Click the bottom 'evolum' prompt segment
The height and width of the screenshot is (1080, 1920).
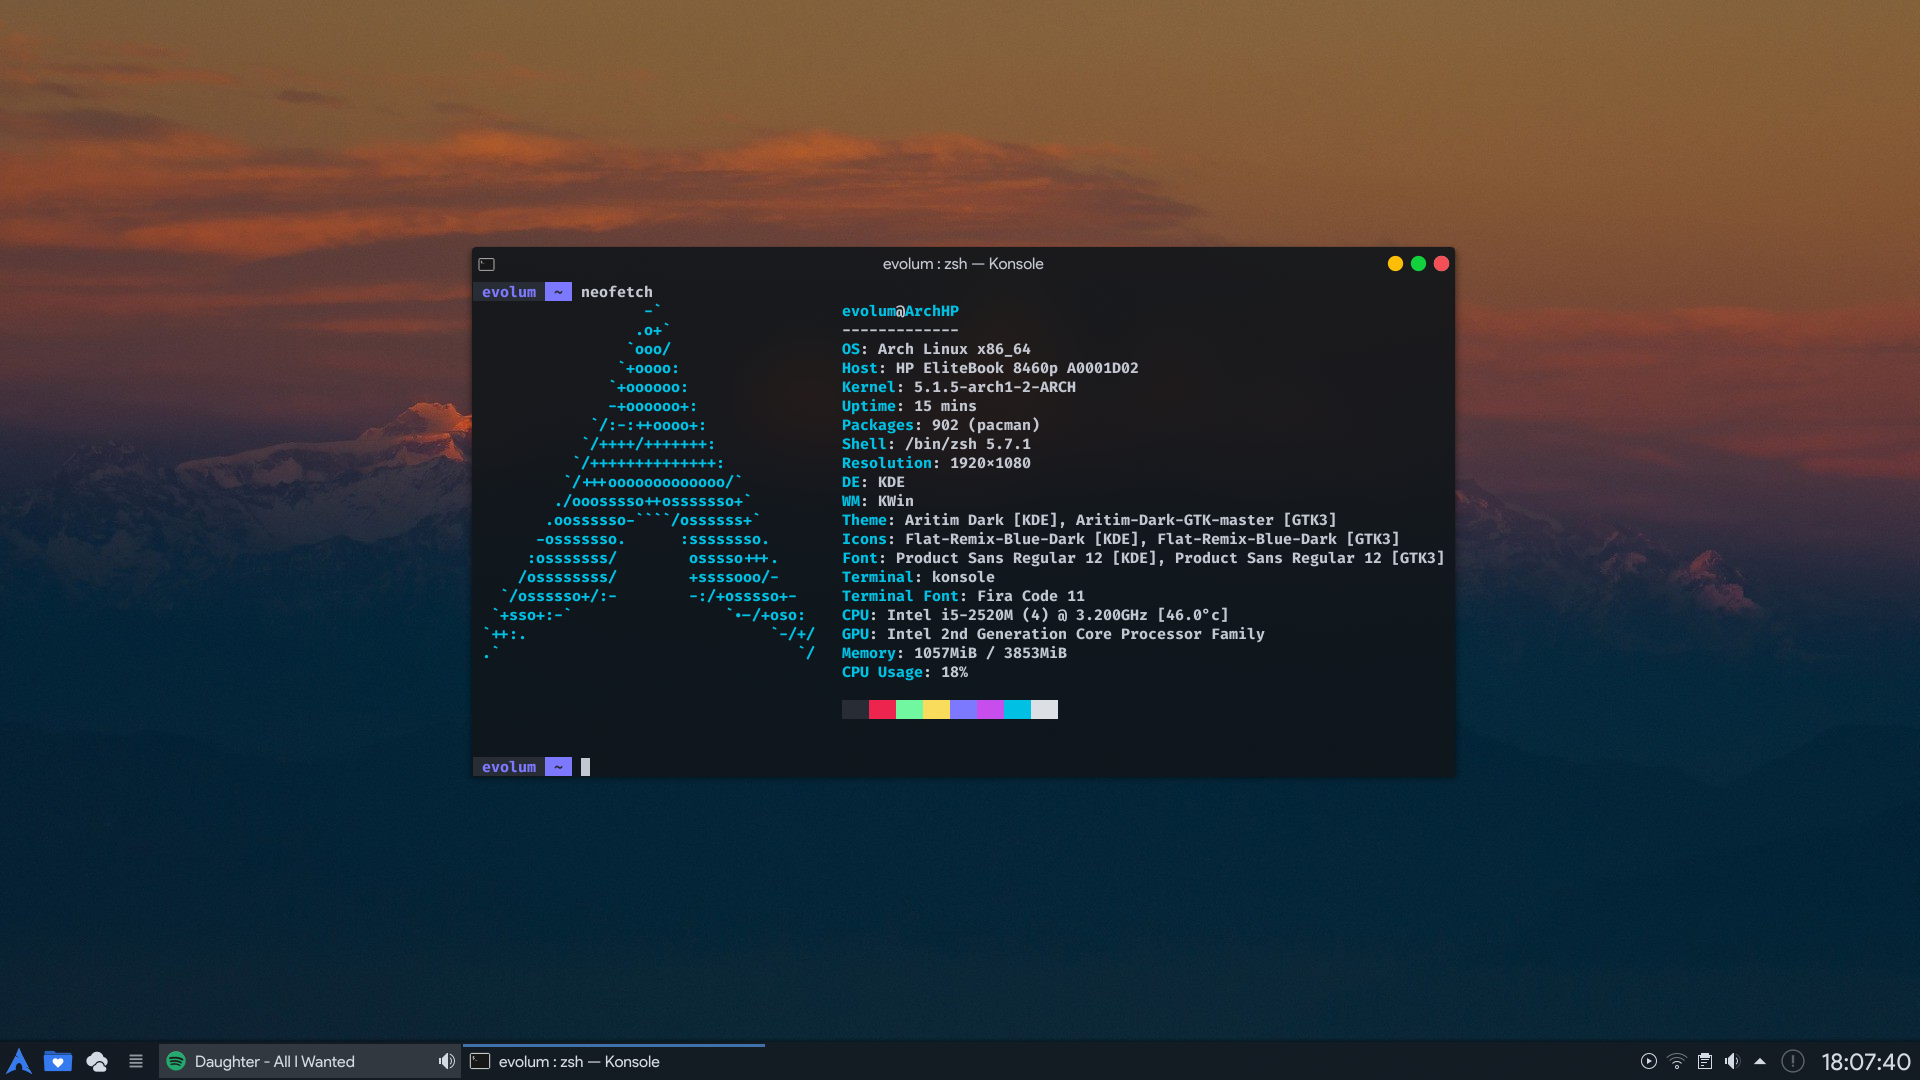[509, 767]
